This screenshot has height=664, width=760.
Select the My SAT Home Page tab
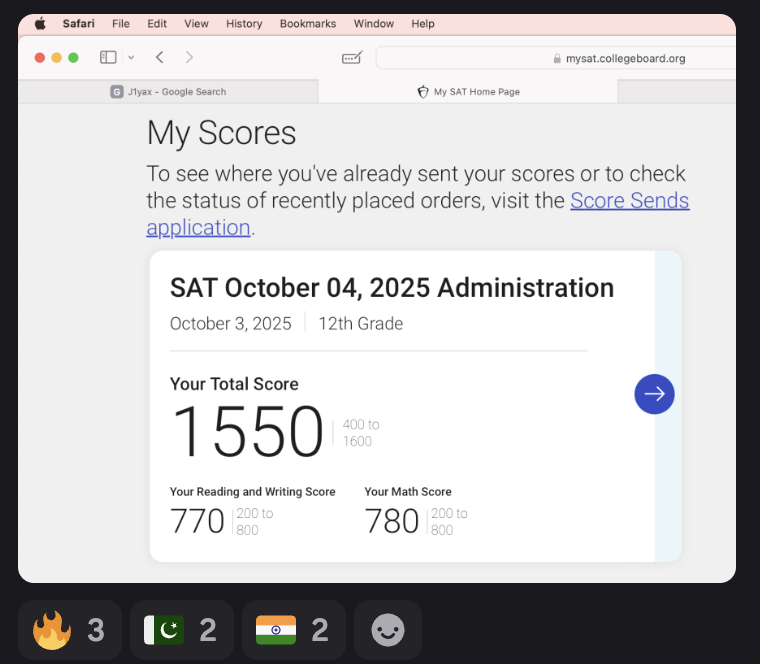pyautogui.click(x=468, y=92)
